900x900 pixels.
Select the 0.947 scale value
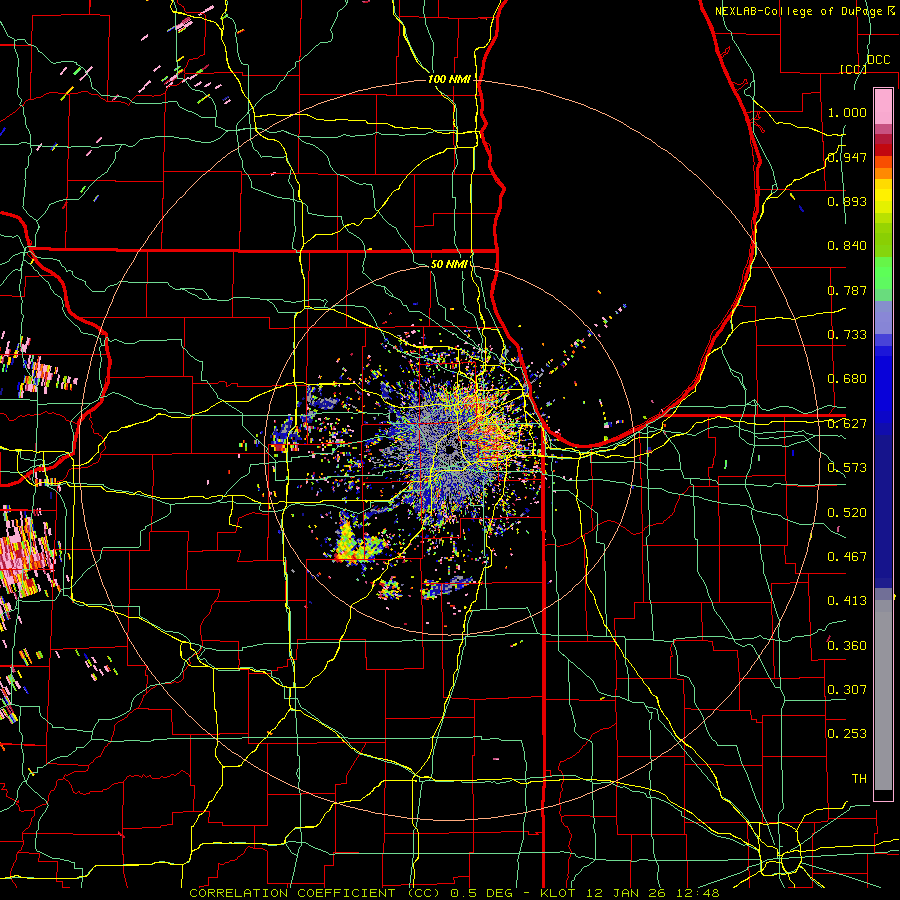point(847,157)
